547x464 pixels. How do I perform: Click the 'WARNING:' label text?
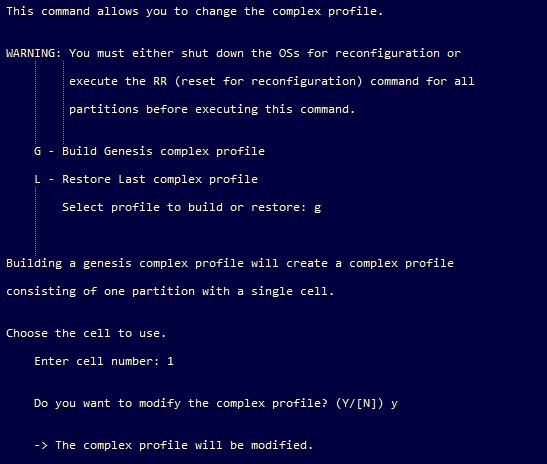tap(34, 53)
